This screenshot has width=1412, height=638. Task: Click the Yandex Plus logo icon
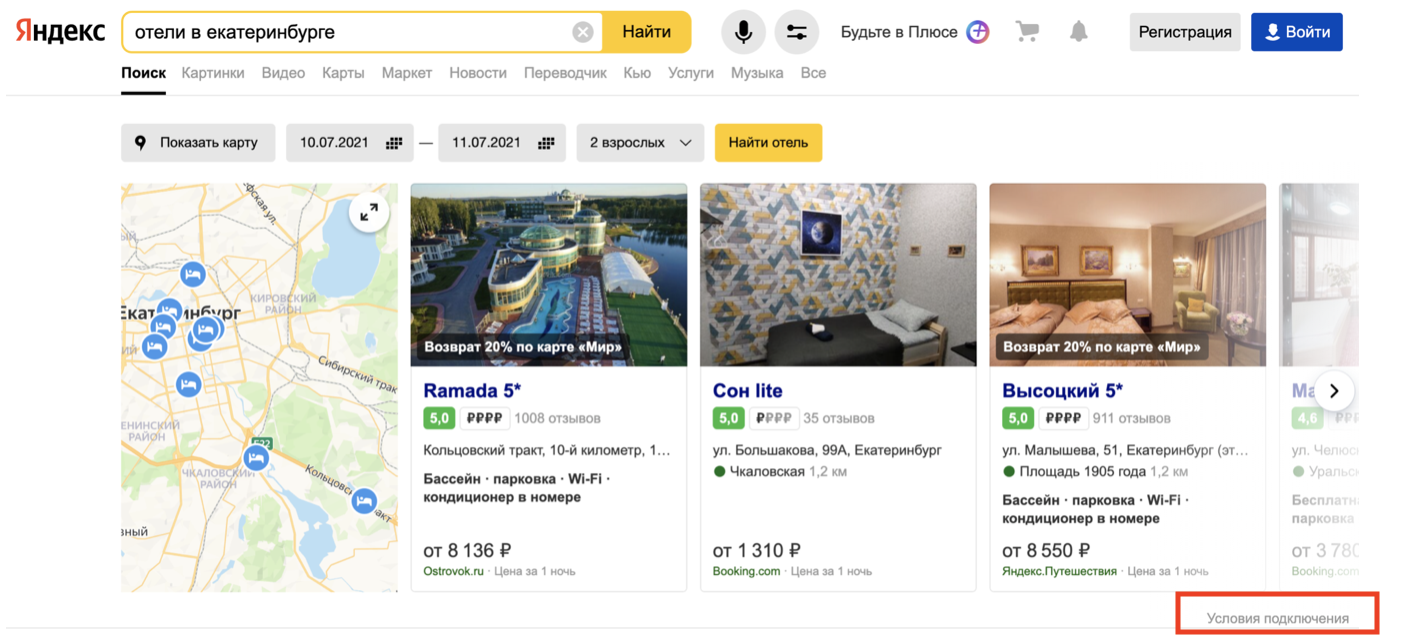[x=978, y=32]
